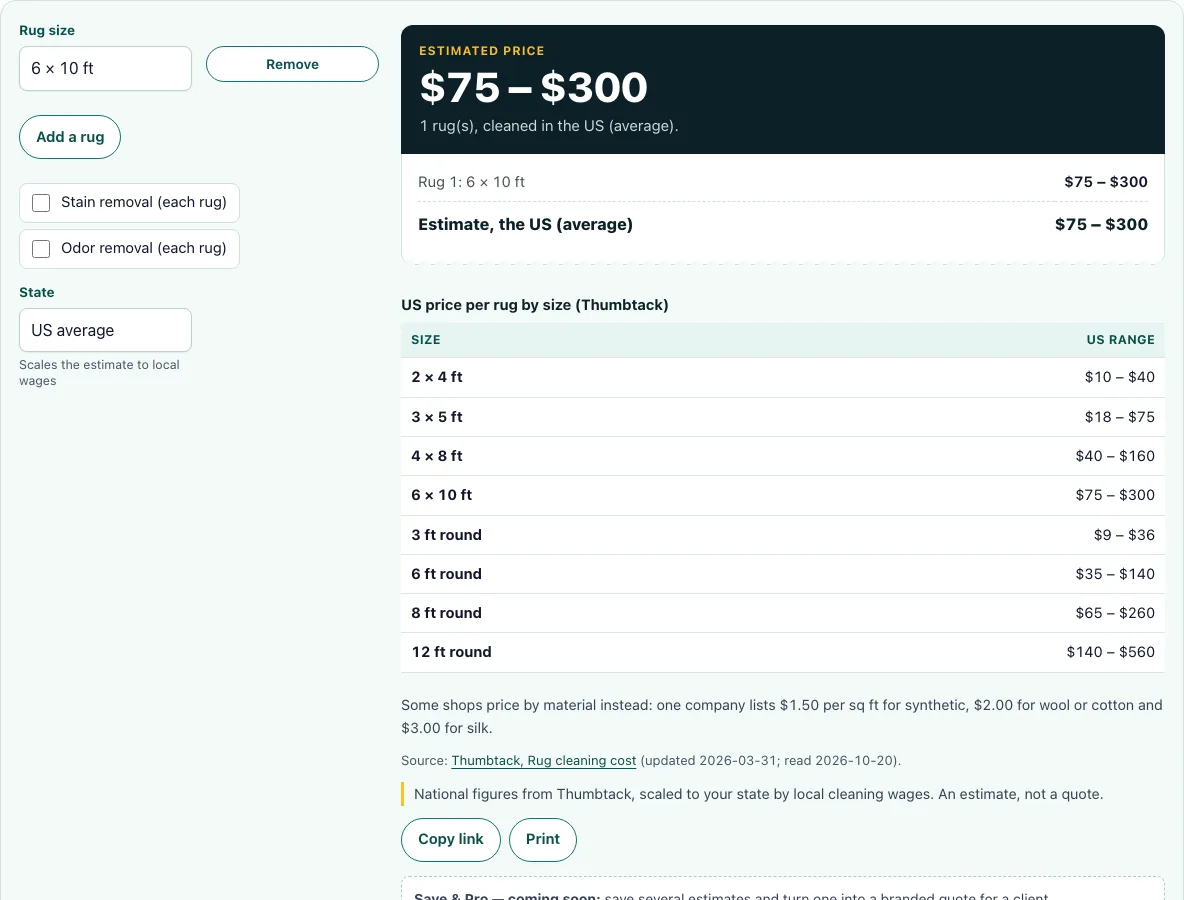Click the 6 × 10 ft table row

coord(782,495)
